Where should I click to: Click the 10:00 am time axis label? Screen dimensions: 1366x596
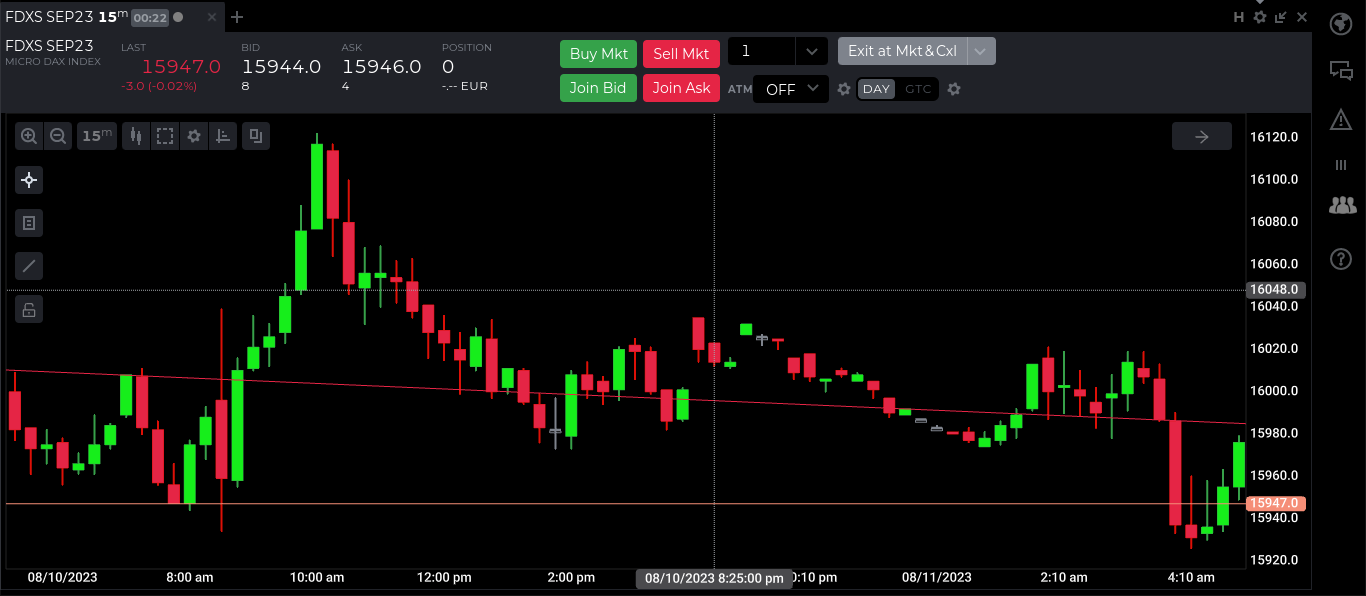[317, 578]
